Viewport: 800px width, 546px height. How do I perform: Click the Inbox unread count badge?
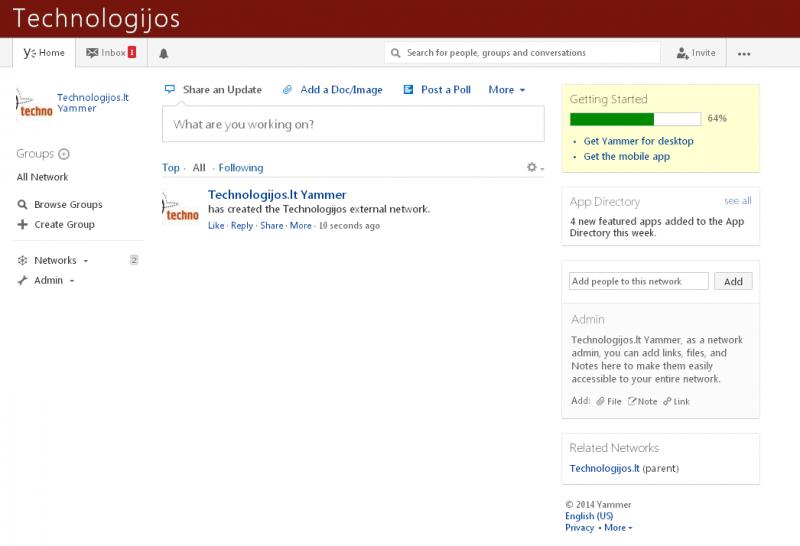132,52
